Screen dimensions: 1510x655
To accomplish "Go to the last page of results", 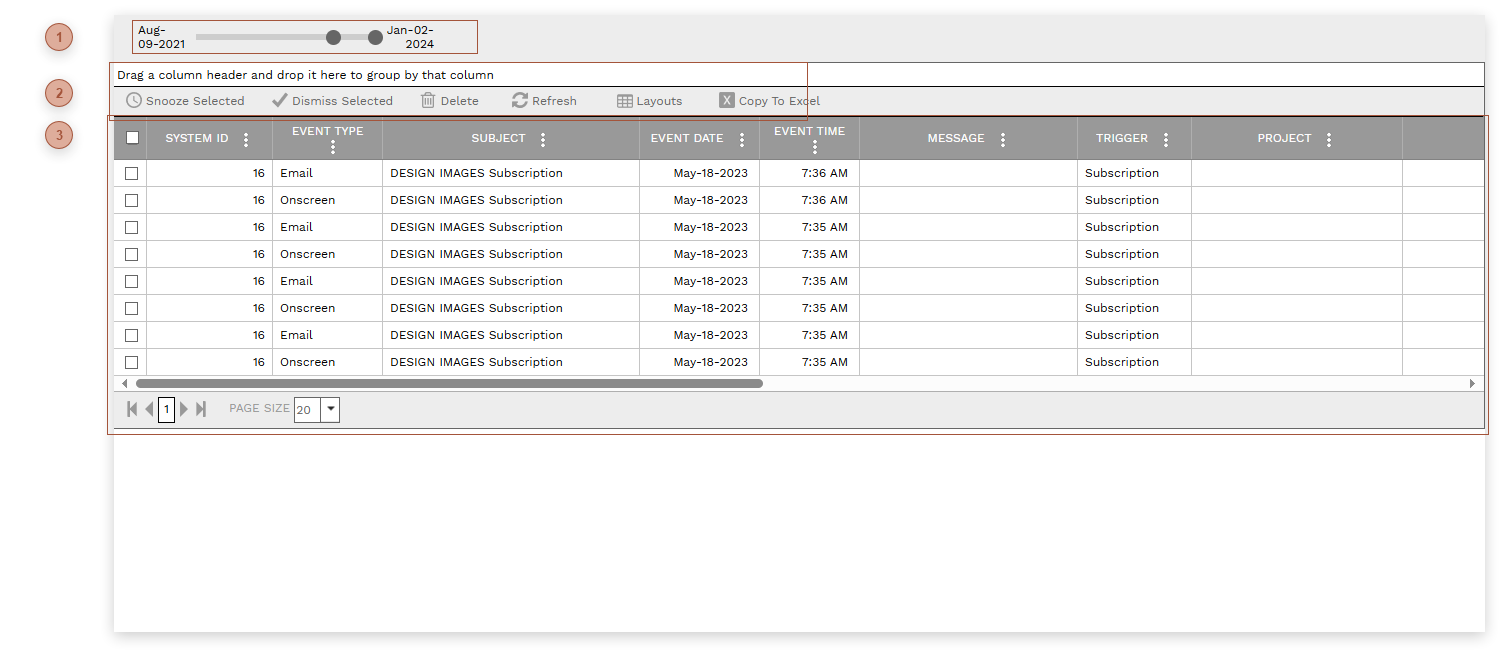I will [201, 409].
